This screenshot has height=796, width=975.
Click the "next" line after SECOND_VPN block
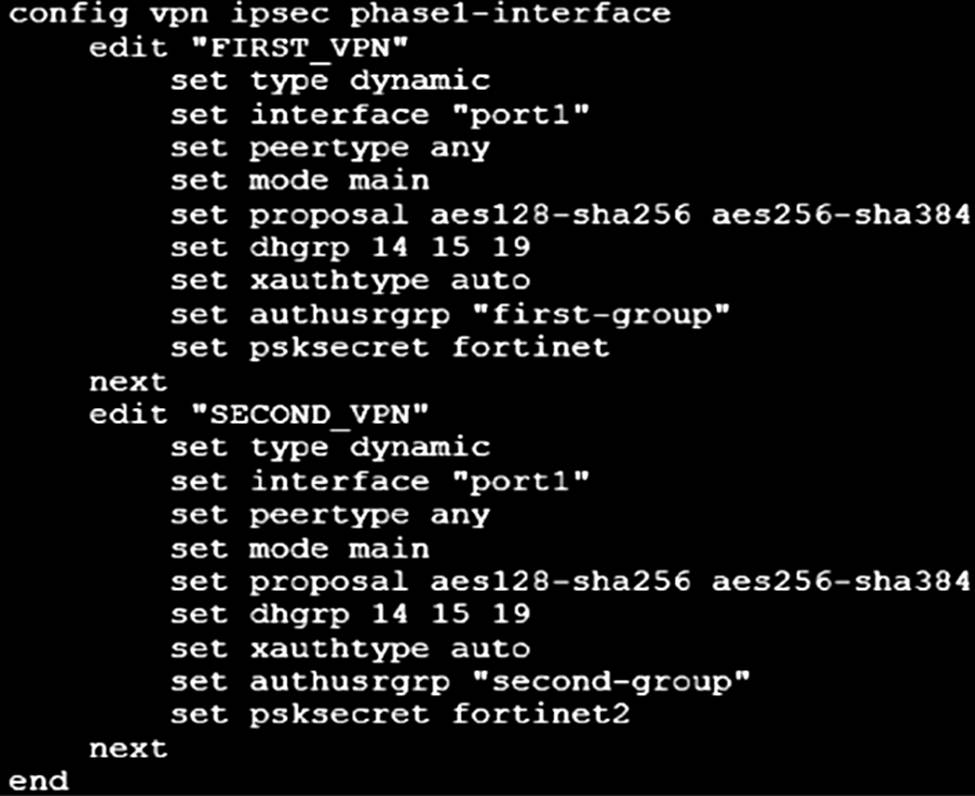pyautogui.click(x=129, y=748)
